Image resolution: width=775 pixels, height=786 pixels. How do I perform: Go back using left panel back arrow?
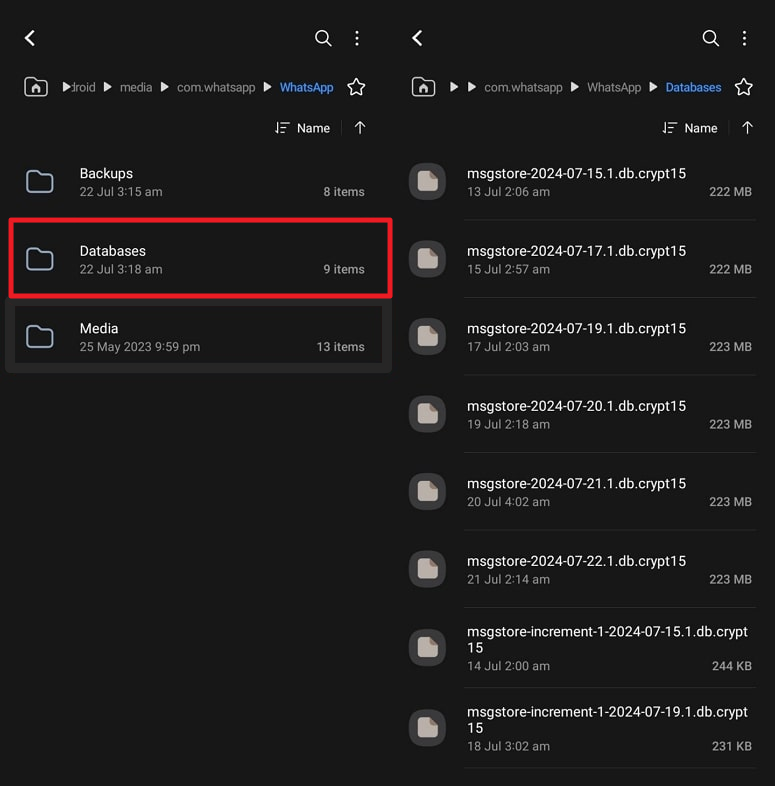click(x=30, y=38)
